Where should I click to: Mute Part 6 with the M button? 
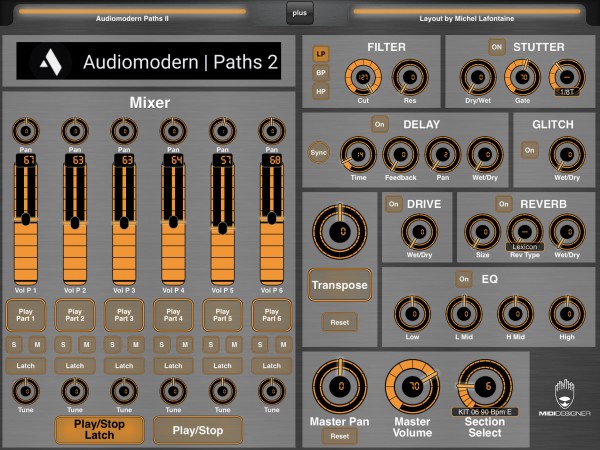[284, 345]
